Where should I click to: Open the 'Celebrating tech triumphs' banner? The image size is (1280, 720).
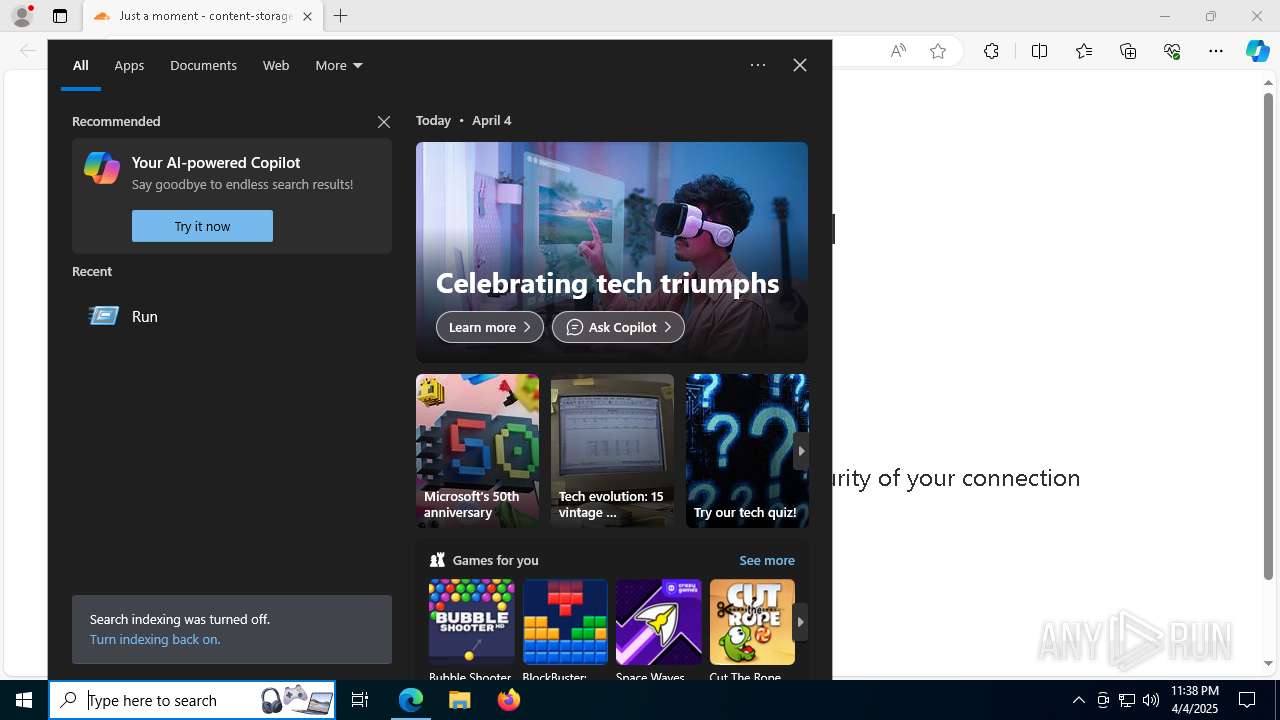[612, 252]
